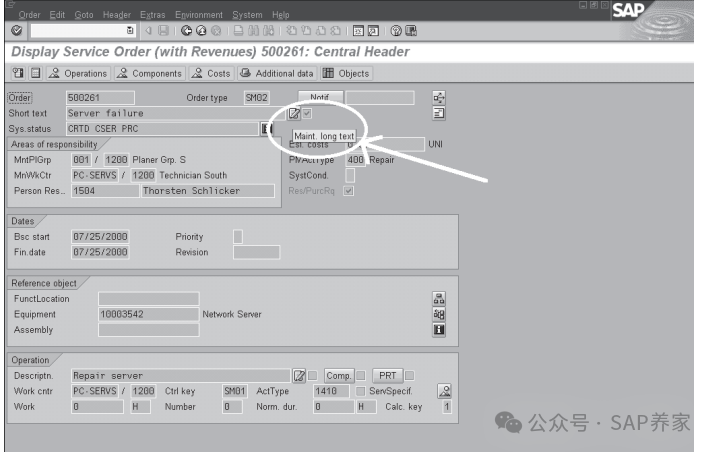714x452 pixels.
Task: Click the Print icon in toolbar
Action: click(238, 30)
